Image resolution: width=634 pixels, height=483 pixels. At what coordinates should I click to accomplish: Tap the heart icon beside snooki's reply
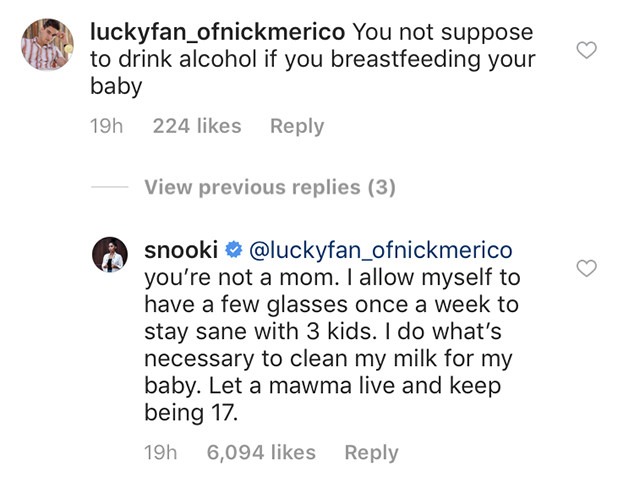click(586, 268)
